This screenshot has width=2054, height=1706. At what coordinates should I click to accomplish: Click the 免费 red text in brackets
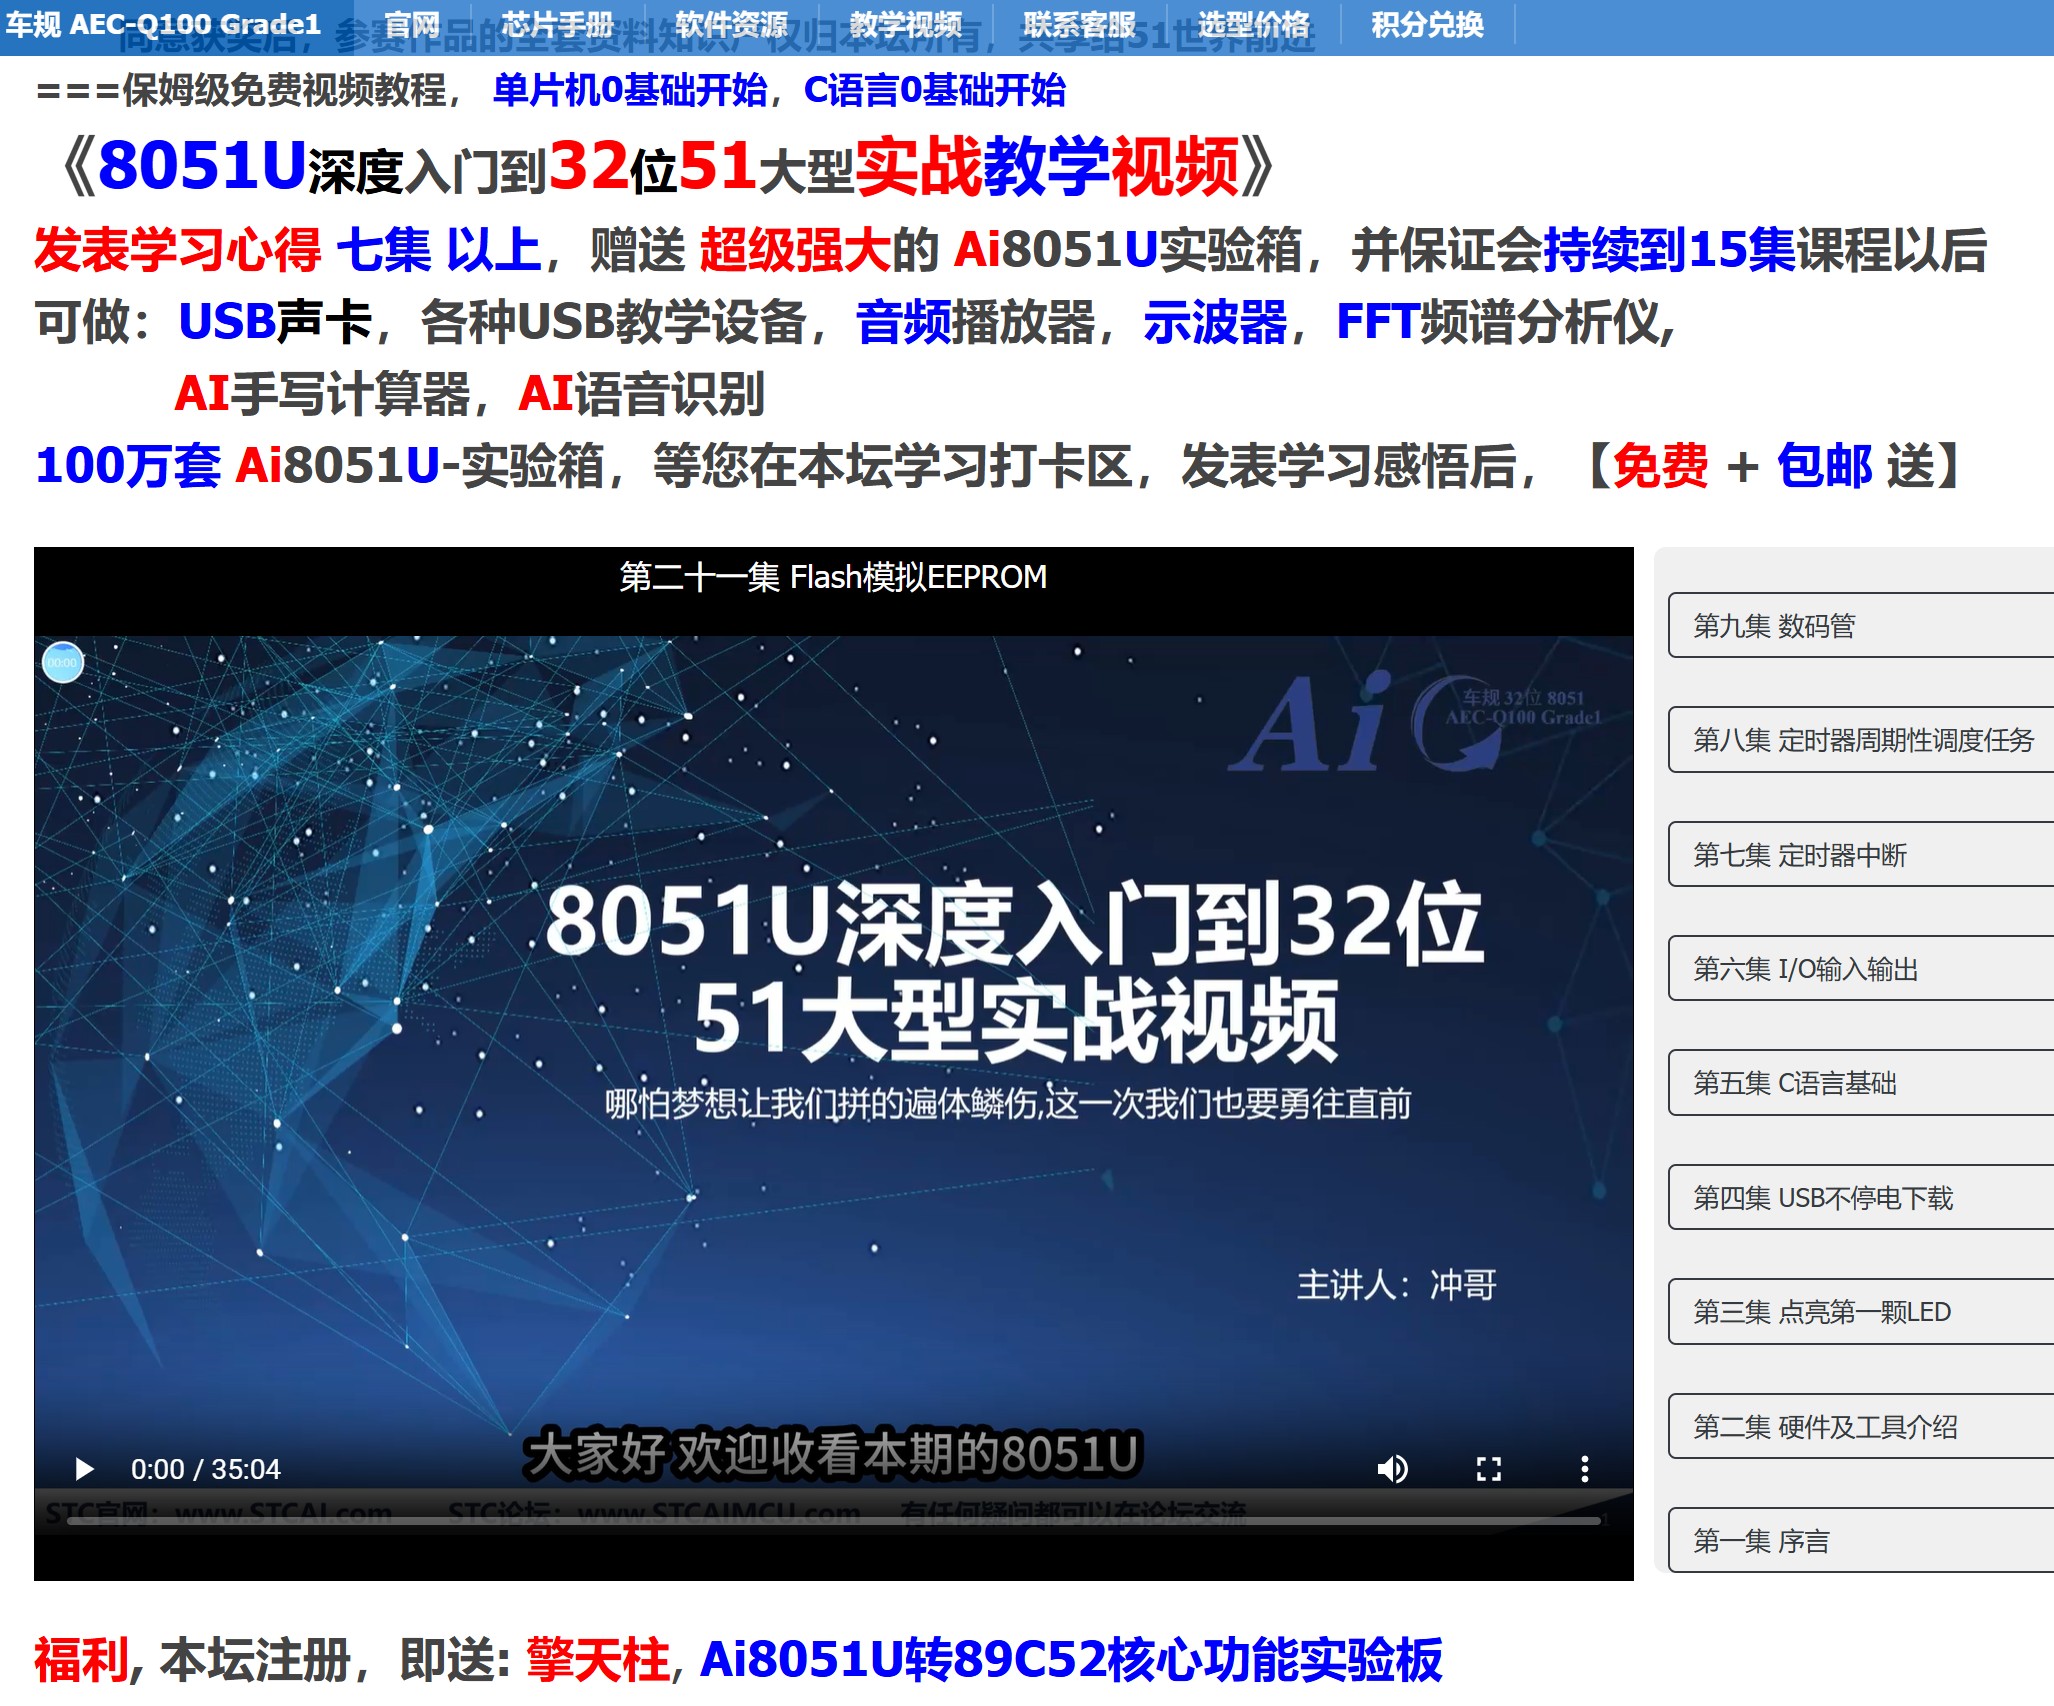click(1660, 466)
